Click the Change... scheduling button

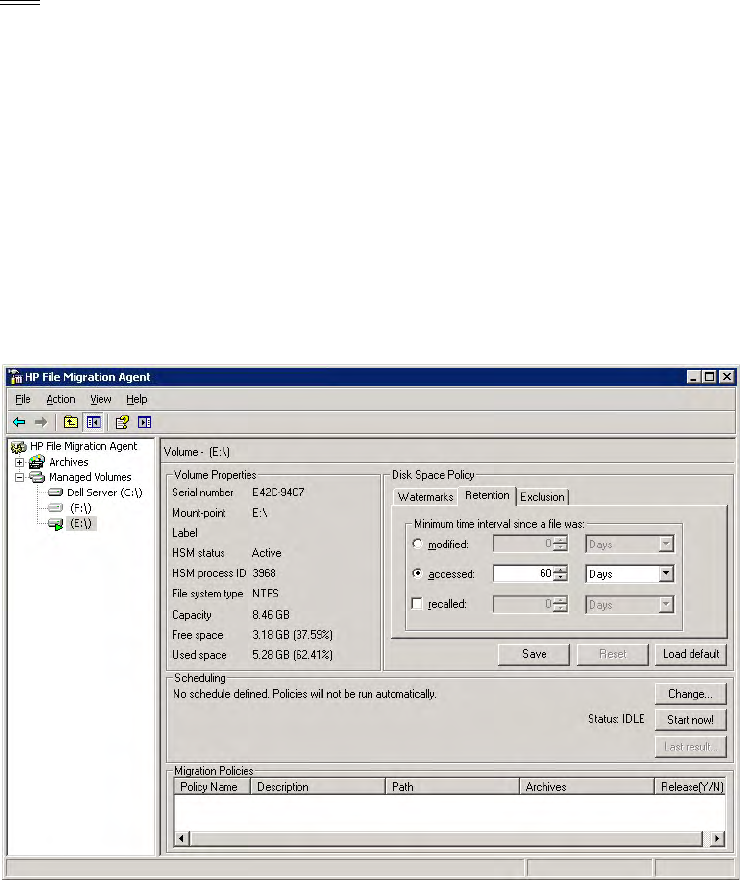tap(691, 694)
